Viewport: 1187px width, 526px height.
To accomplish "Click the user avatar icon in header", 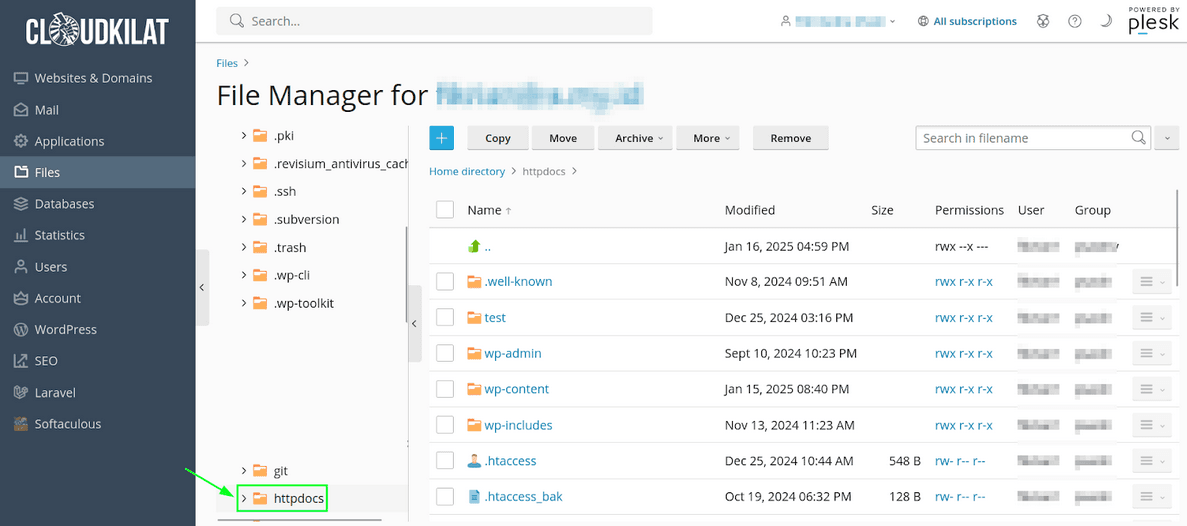I will click(x=786, y=21).
